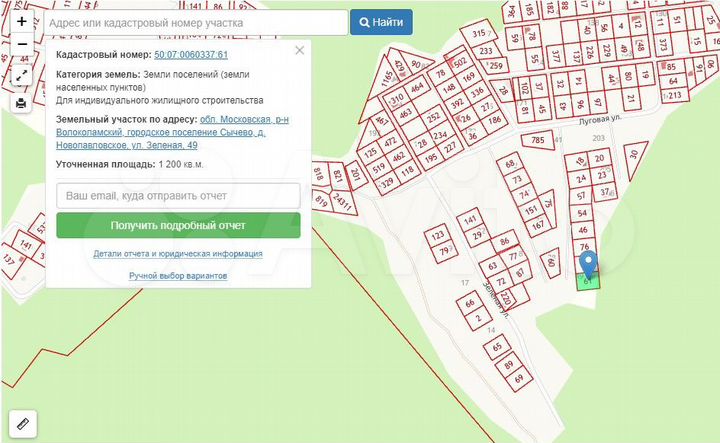Select parcel 464 on the map
720x443 pixels.
[416, 87]
